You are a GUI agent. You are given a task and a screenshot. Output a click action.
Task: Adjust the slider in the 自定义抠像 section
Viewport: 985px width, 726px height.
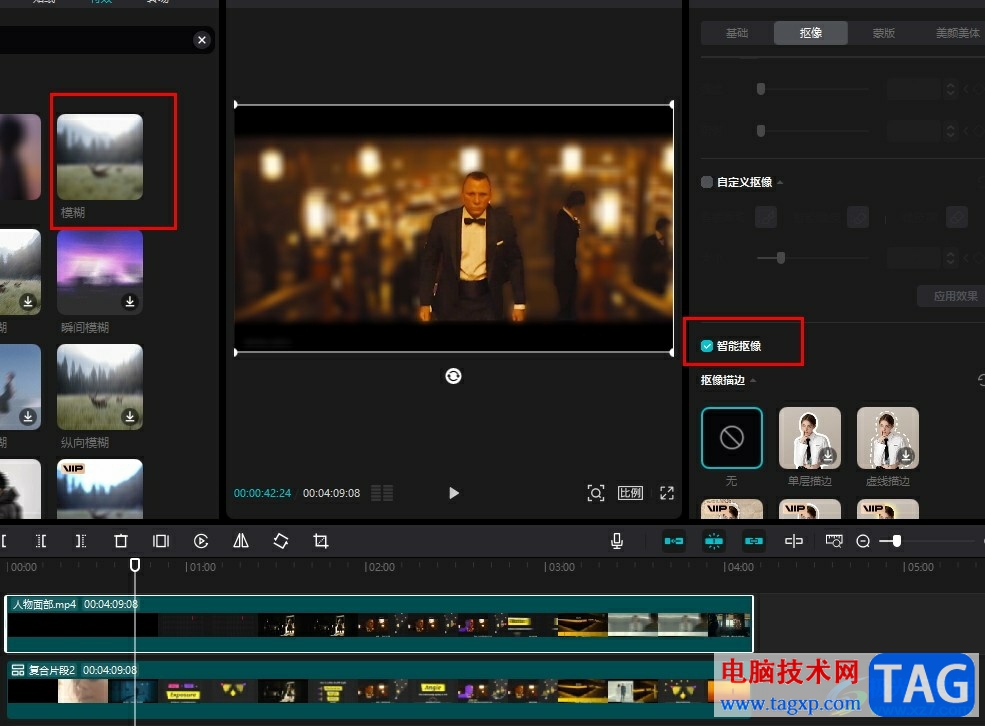(780, 257)
